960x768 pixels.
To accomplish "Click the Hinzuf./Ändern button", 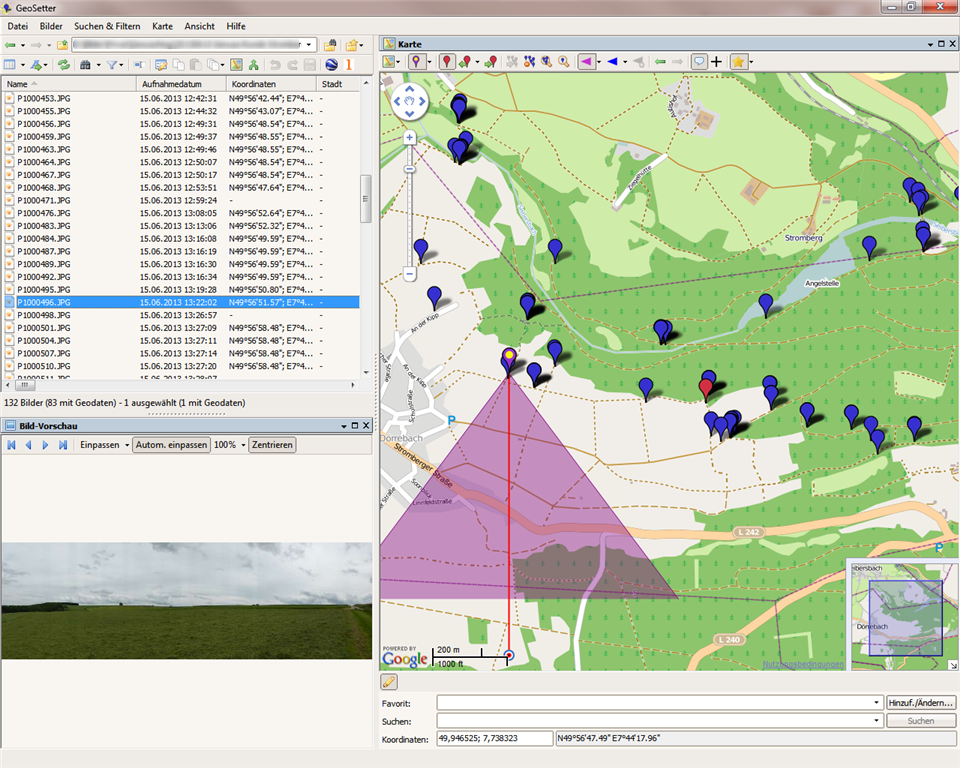I will 921,703.
